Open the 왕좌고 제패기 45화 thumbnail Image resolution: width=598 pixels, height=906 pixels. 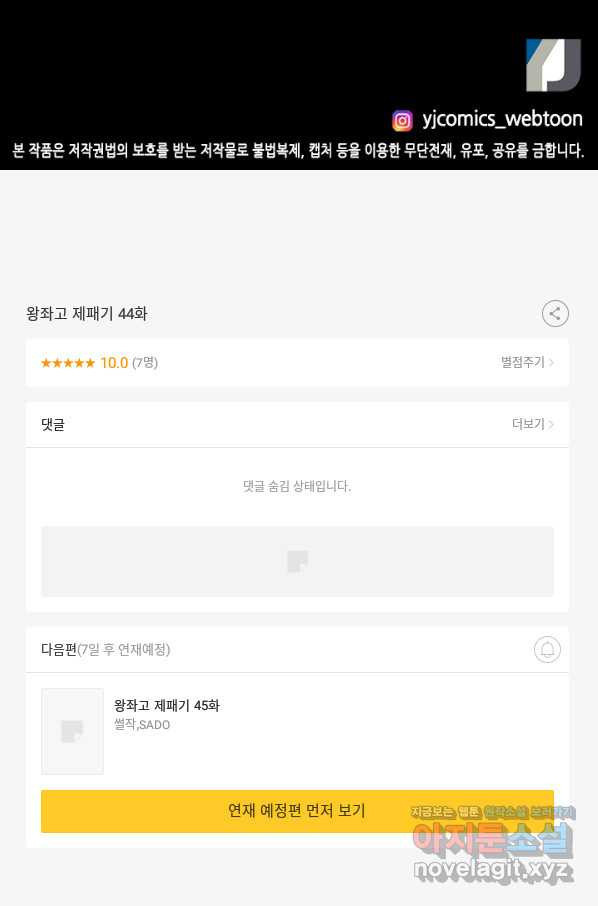pos(72,731)
